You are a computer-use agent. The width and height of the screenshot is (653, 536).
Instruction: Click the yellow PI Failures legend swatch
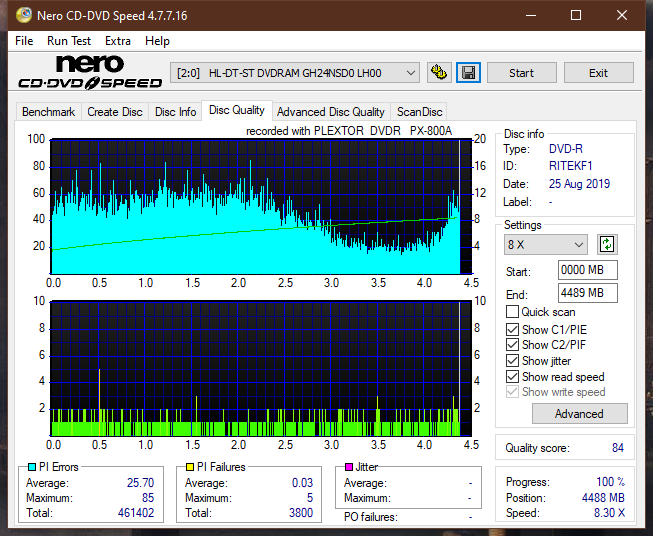[x=190, y=467]
